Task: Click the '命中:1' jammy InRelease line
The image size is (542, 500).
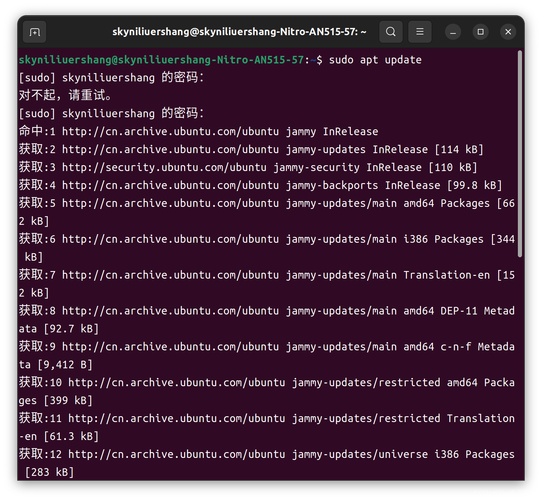Action: tap(198, 131)
